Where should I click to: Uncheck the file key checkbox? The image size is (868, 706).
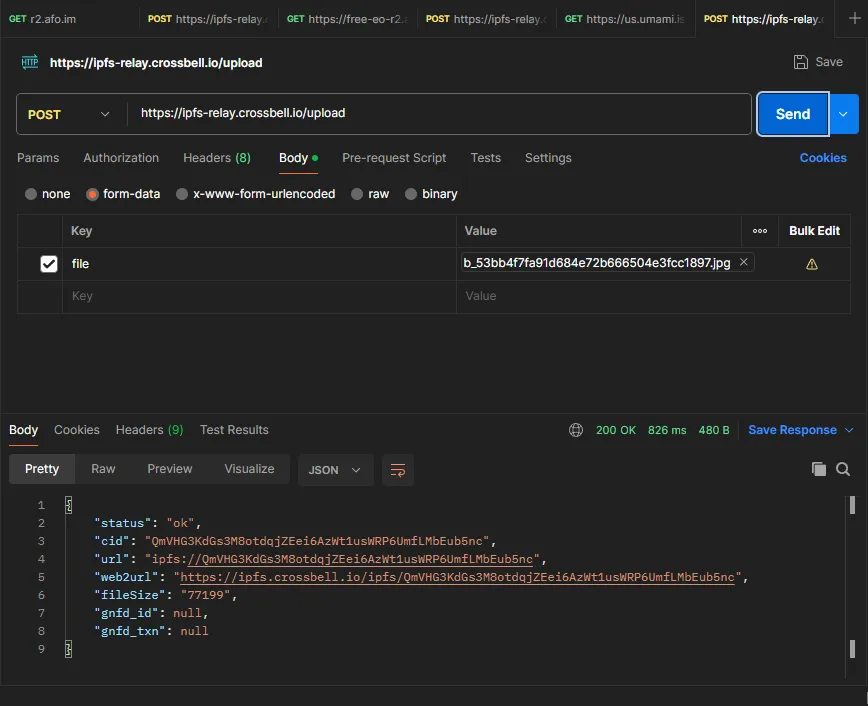(x=48, y=264)
